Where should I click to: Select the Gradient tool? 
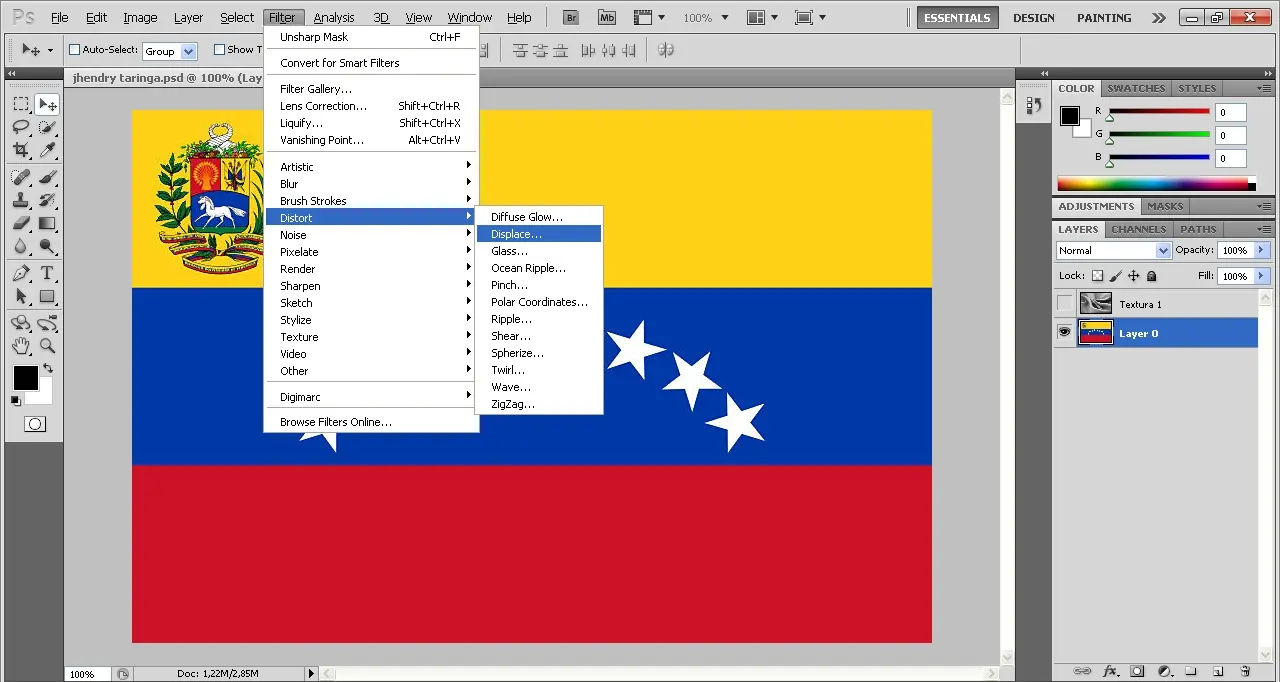[x=47, y=223]
